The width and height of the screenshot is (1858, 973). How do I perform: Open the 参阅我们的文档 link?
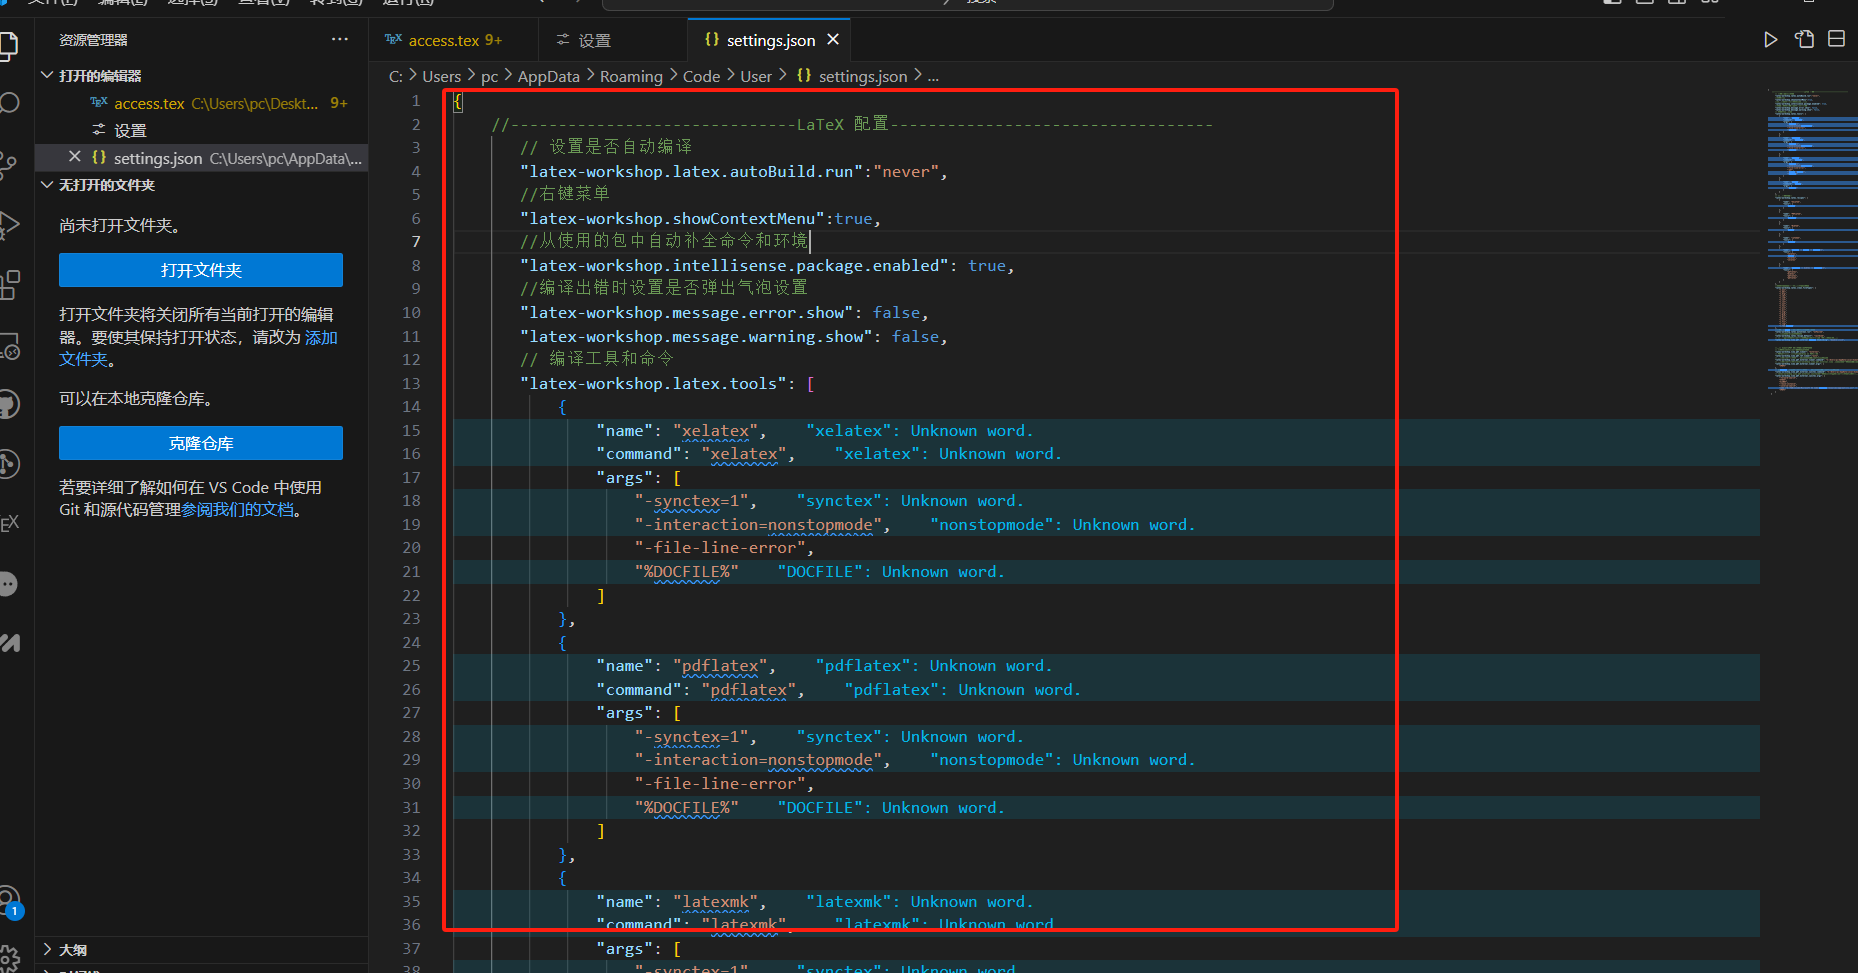coord(238,510)
